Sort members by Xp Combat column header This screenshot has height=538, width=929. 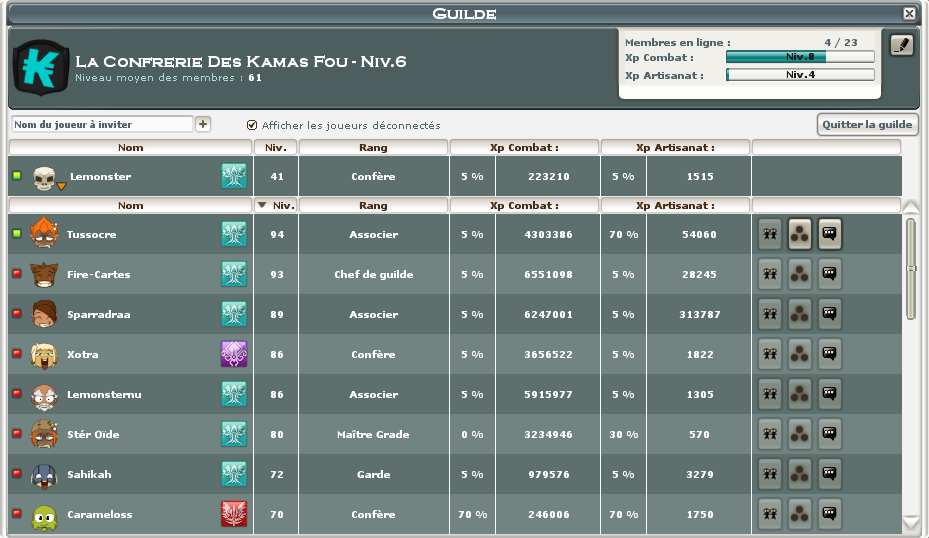coord(524,205)
